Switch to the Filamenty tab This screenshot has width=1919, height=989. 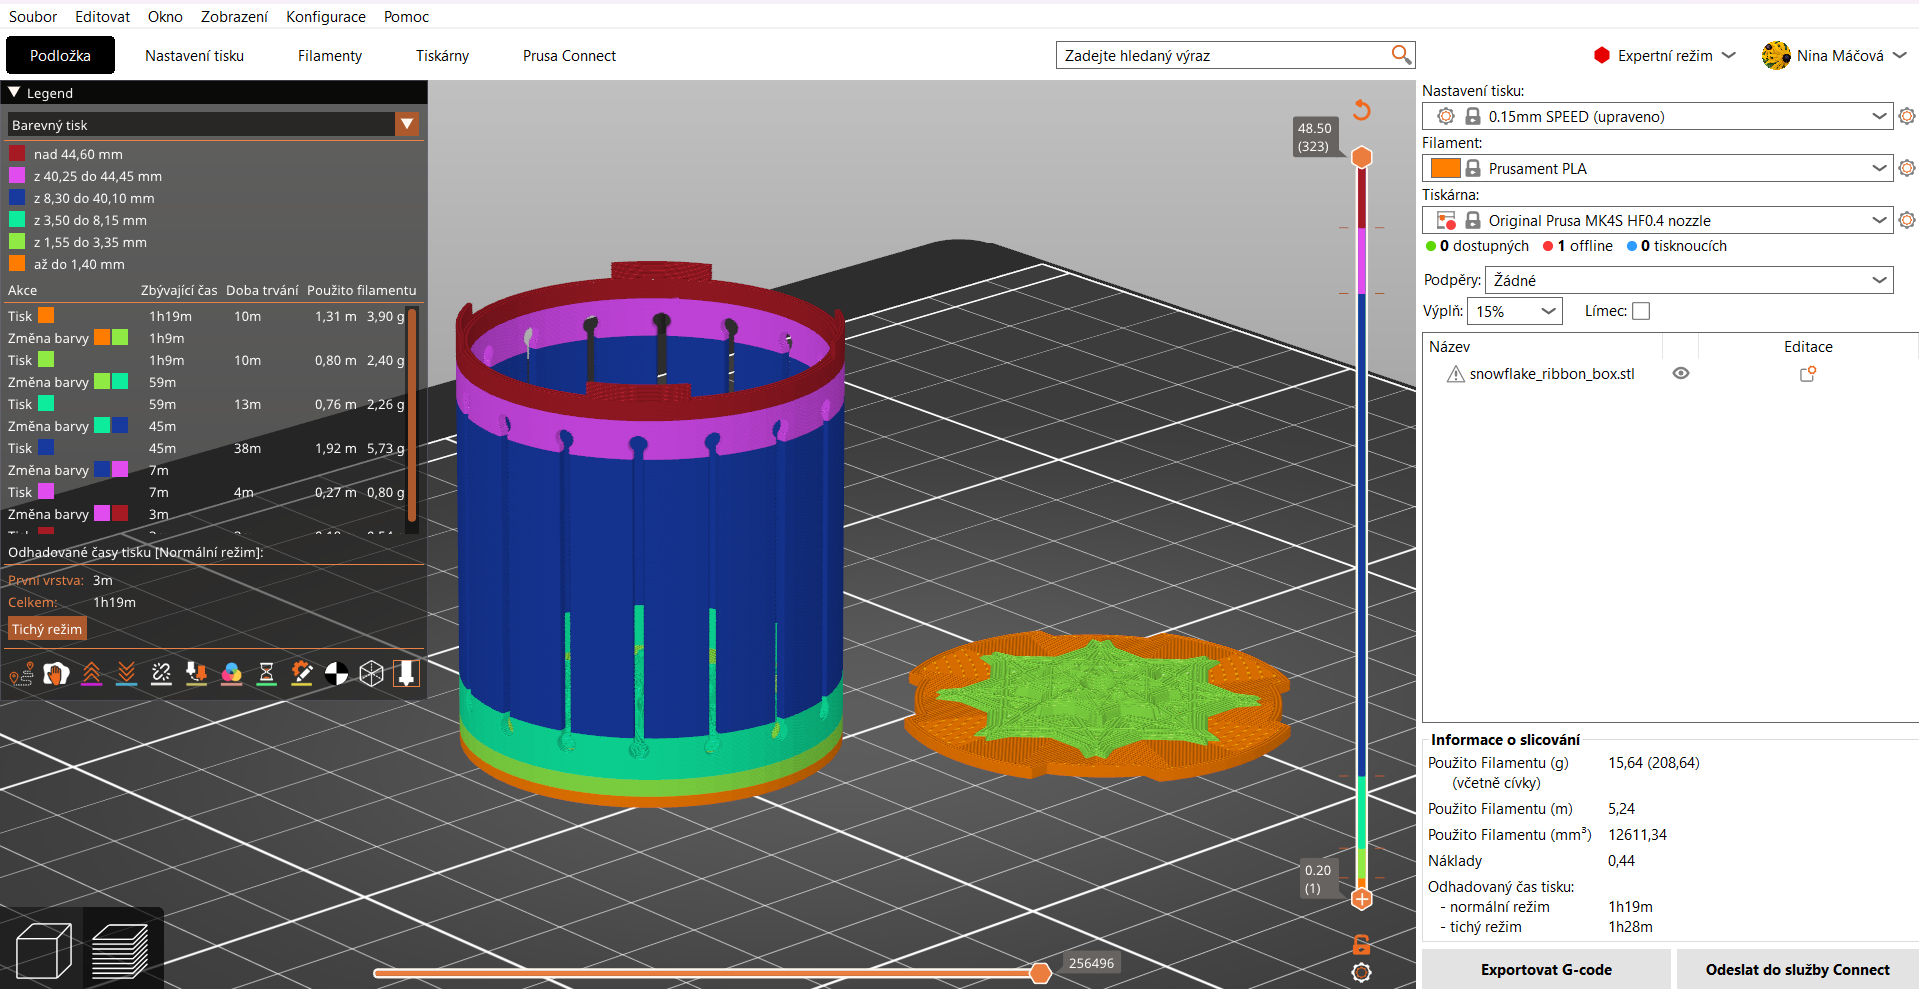(330, 56)
